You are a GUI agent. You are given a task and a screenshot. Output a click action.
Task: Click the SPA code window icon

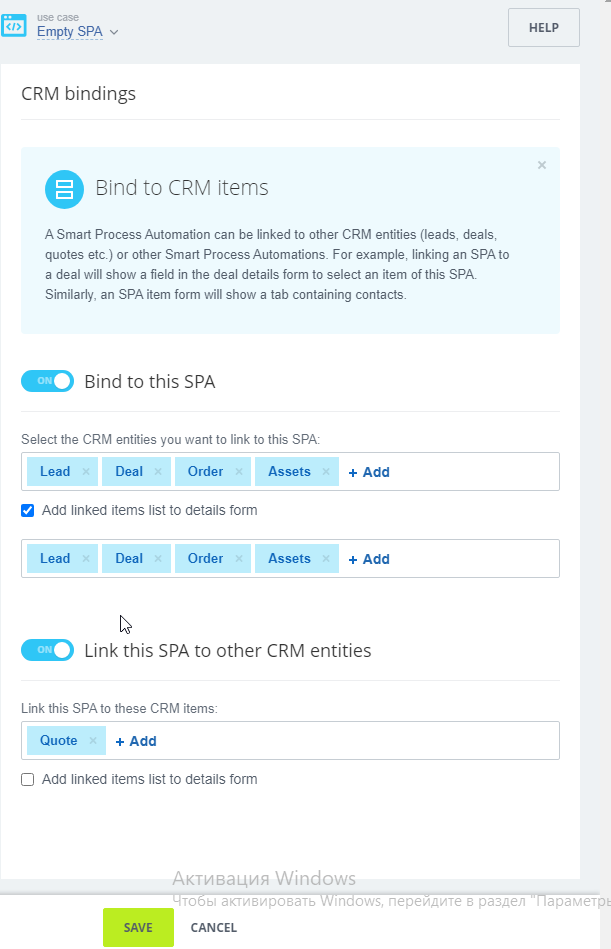14,25
